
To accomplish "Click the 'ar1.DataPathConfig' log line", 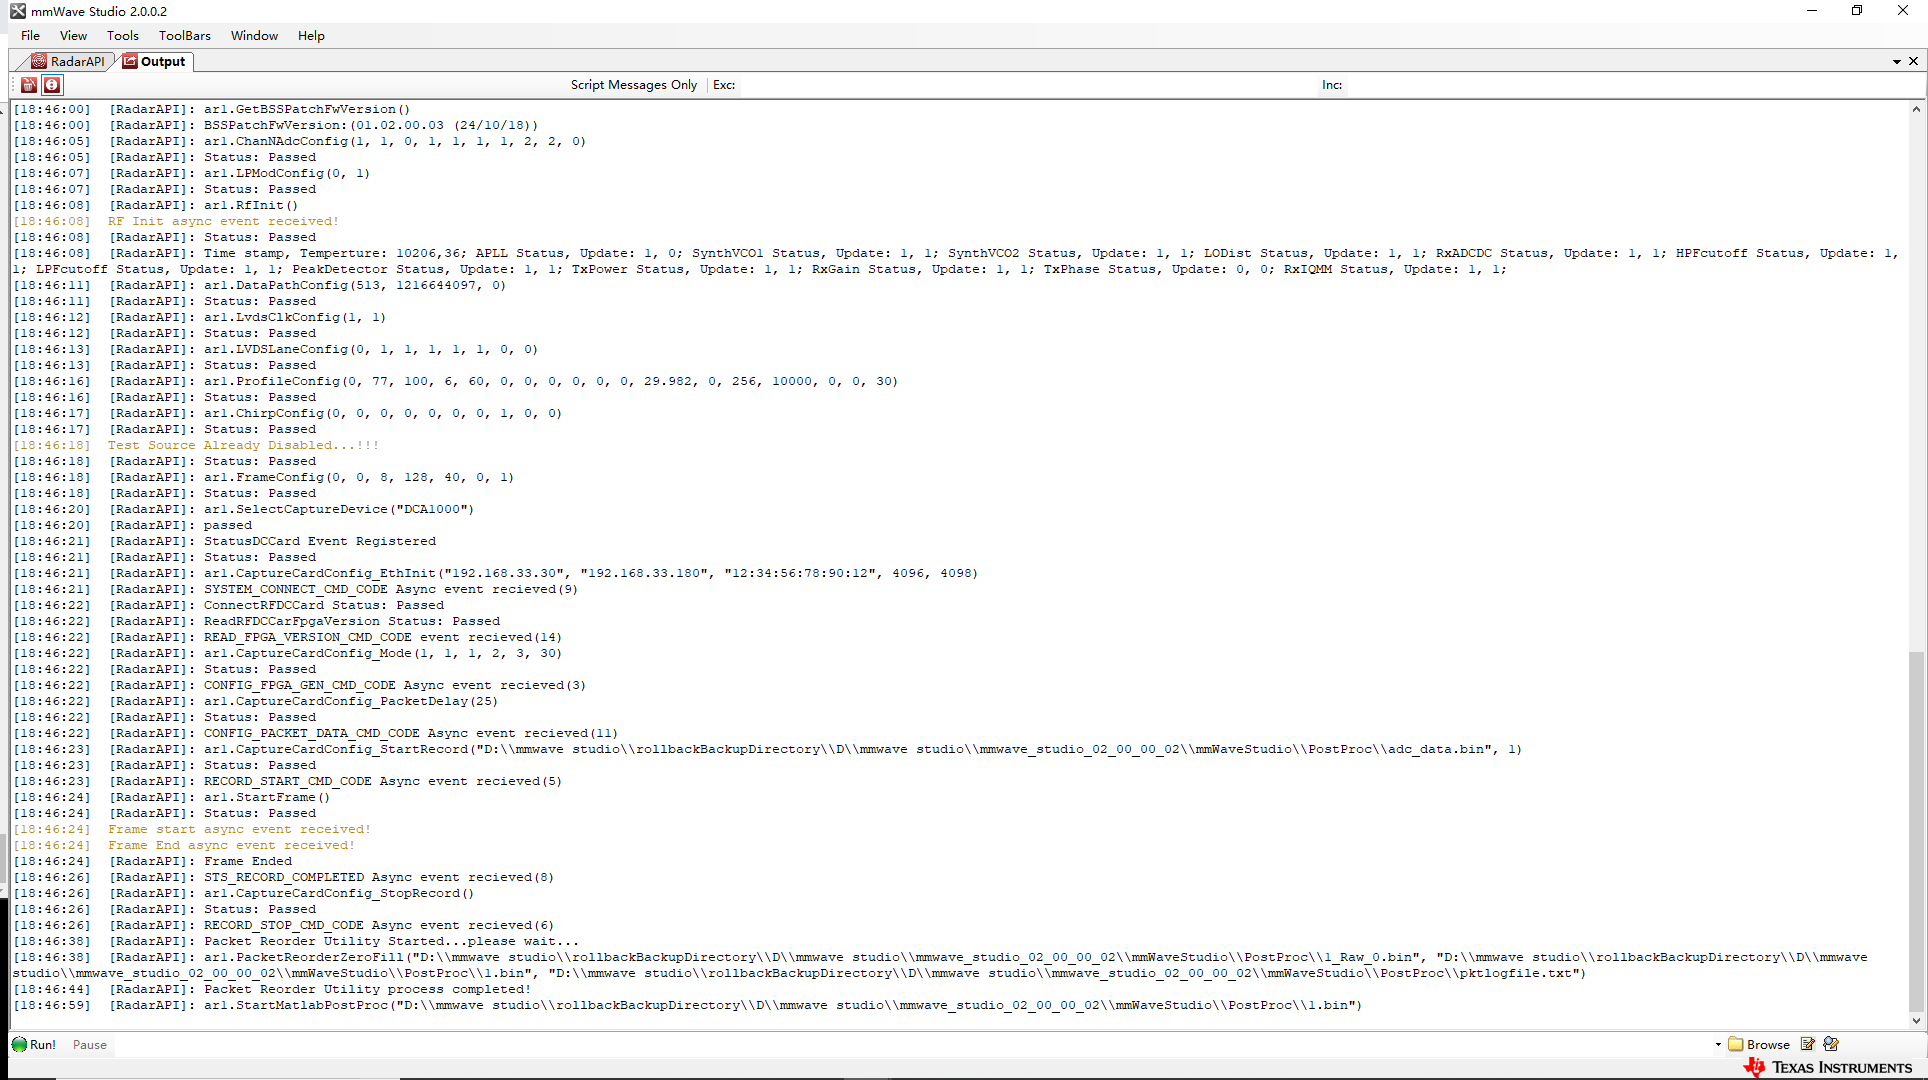I will (355, 285).
